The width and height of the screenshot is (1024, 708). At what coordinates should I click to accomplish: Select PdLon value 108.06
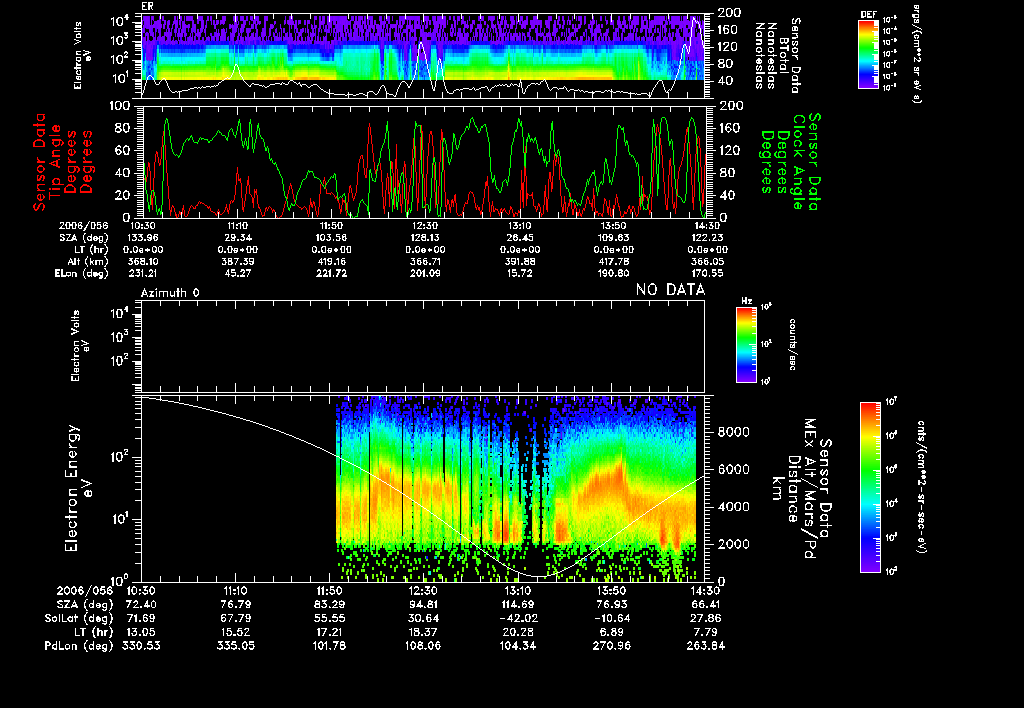click(423, 645)
